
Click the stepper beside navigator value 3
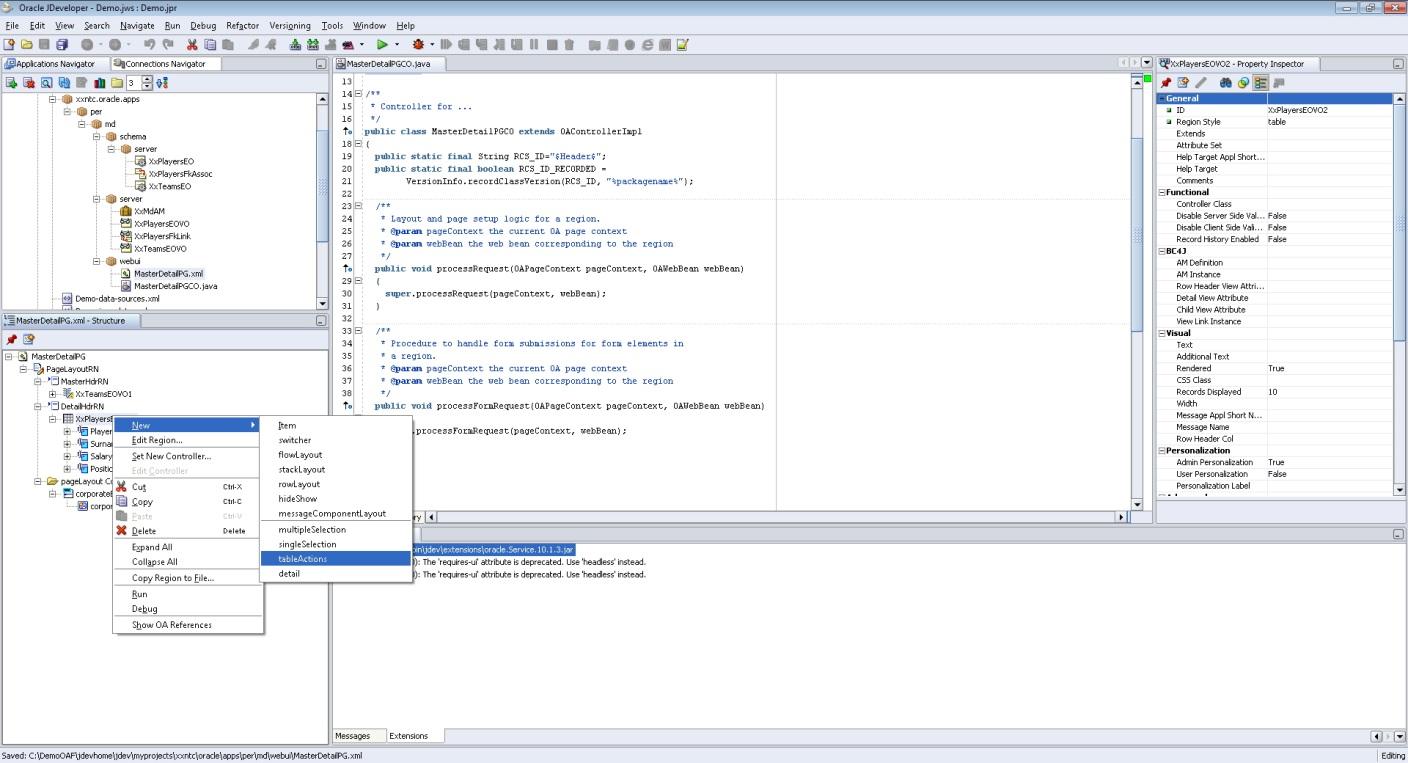147,83
